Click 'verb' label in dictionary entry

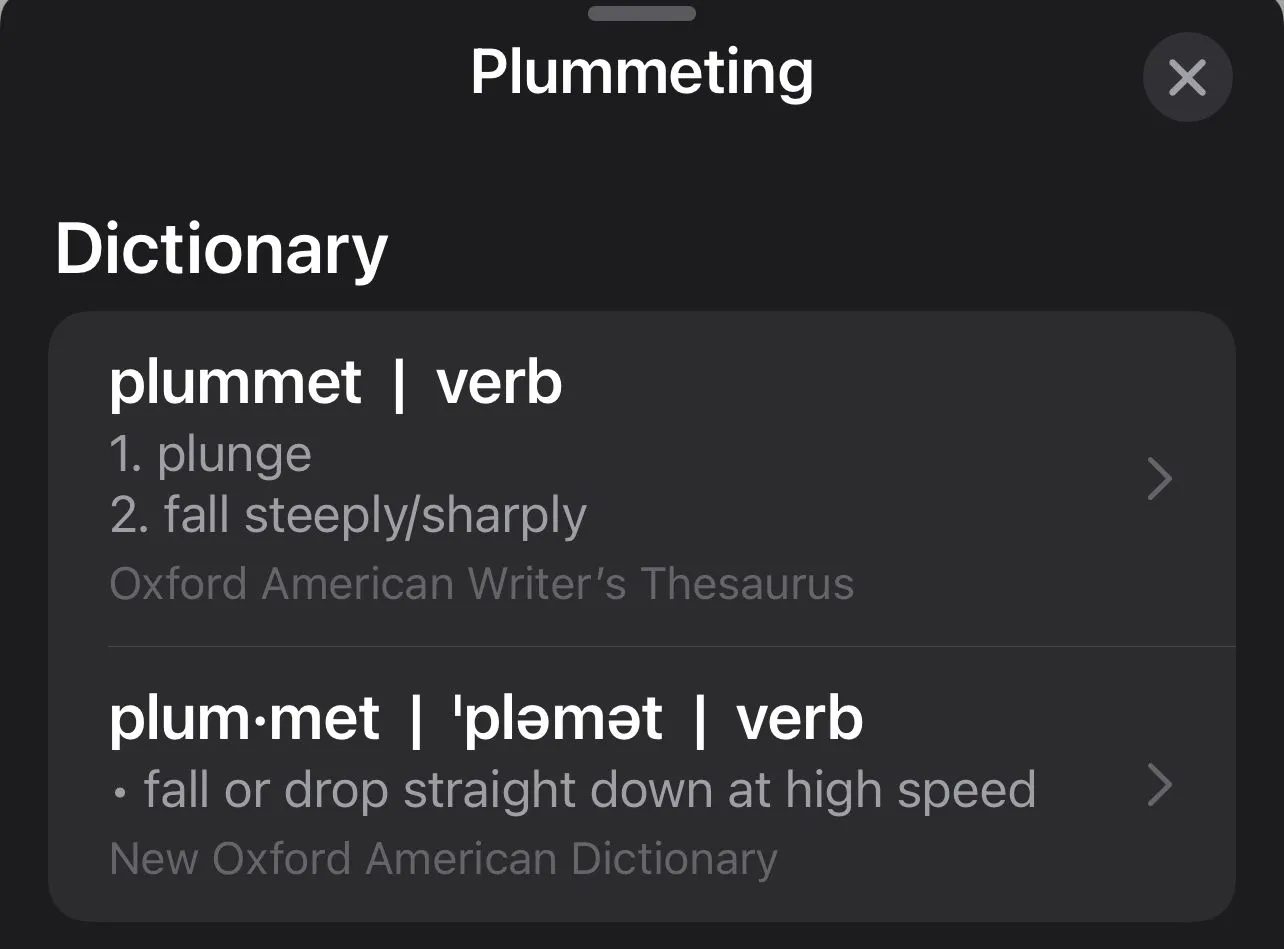(x=799, y=718)
